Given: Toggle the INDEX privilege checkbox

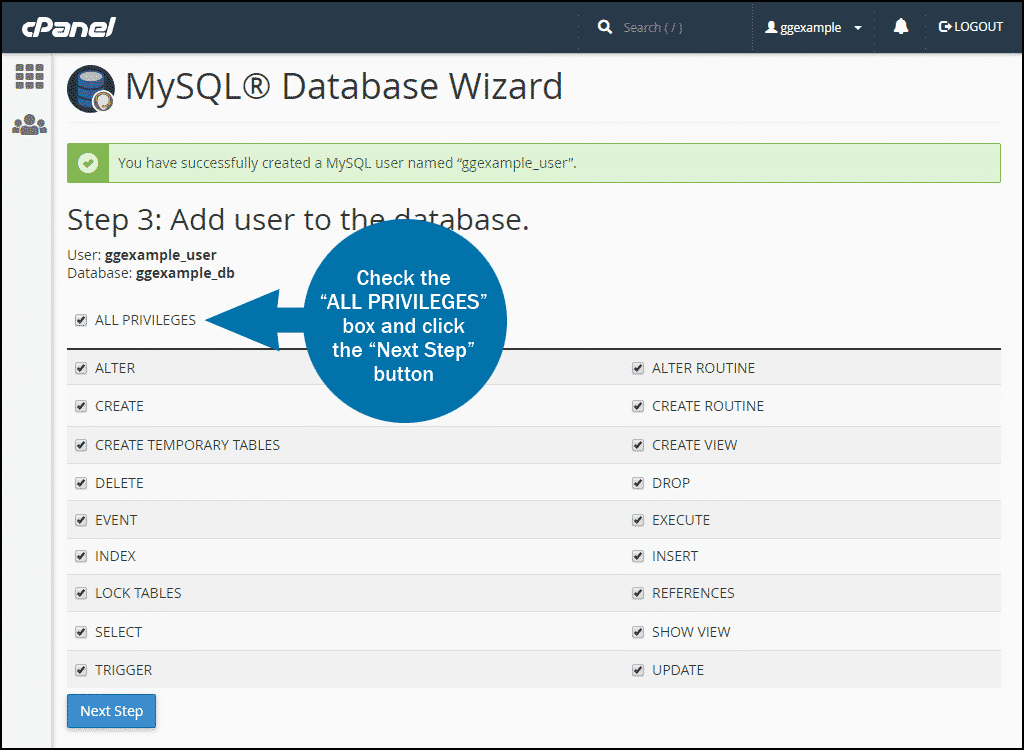Looking at the screenshot, I should click(x=81, y=557).
